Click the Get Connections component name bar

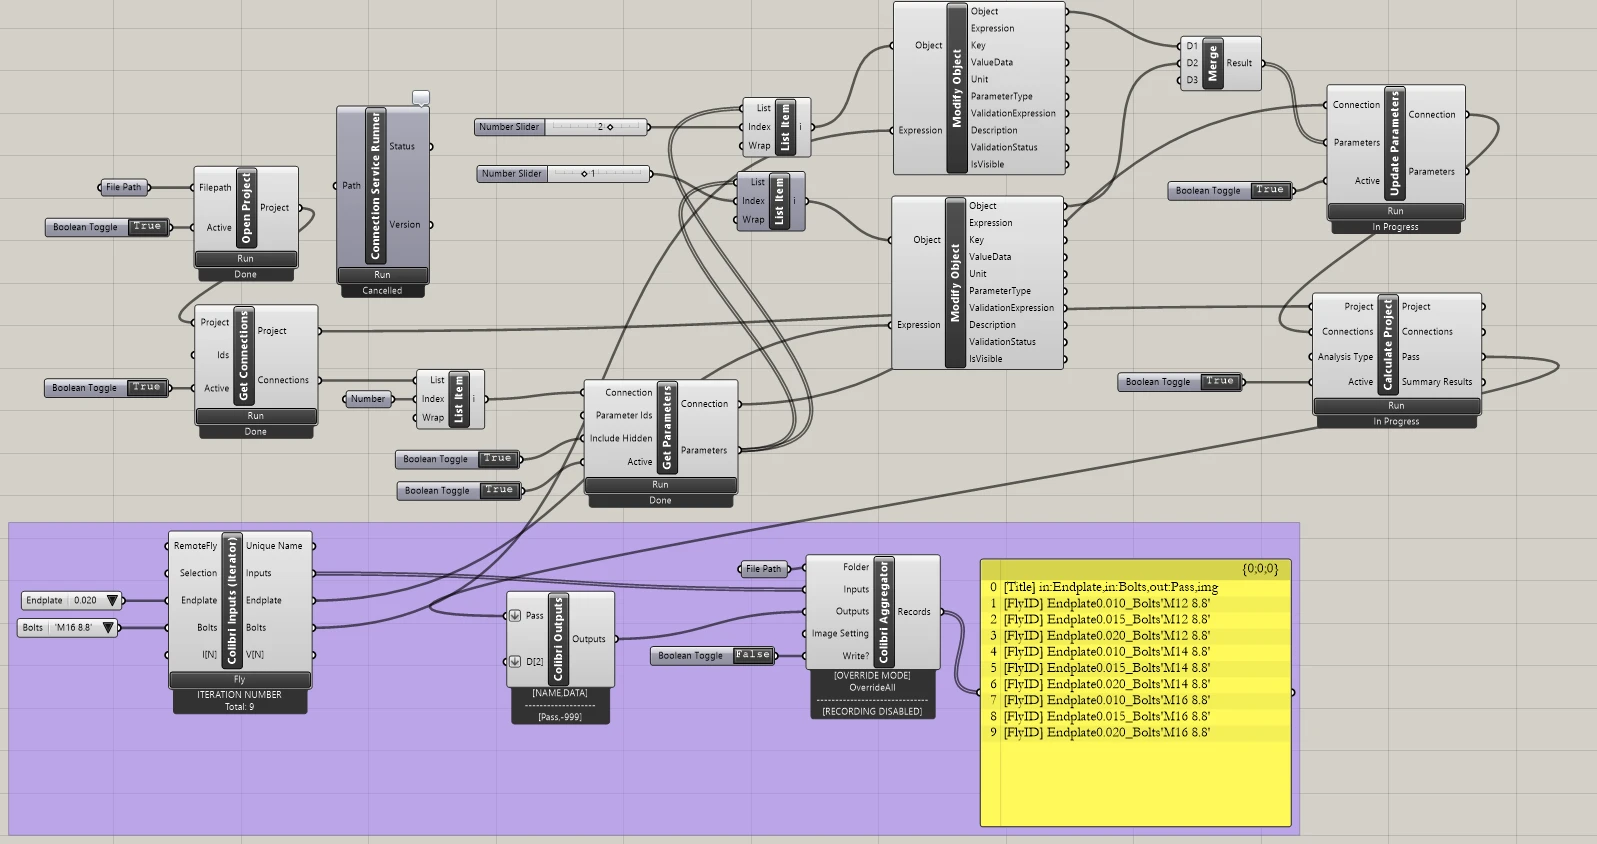pos(244,355)
